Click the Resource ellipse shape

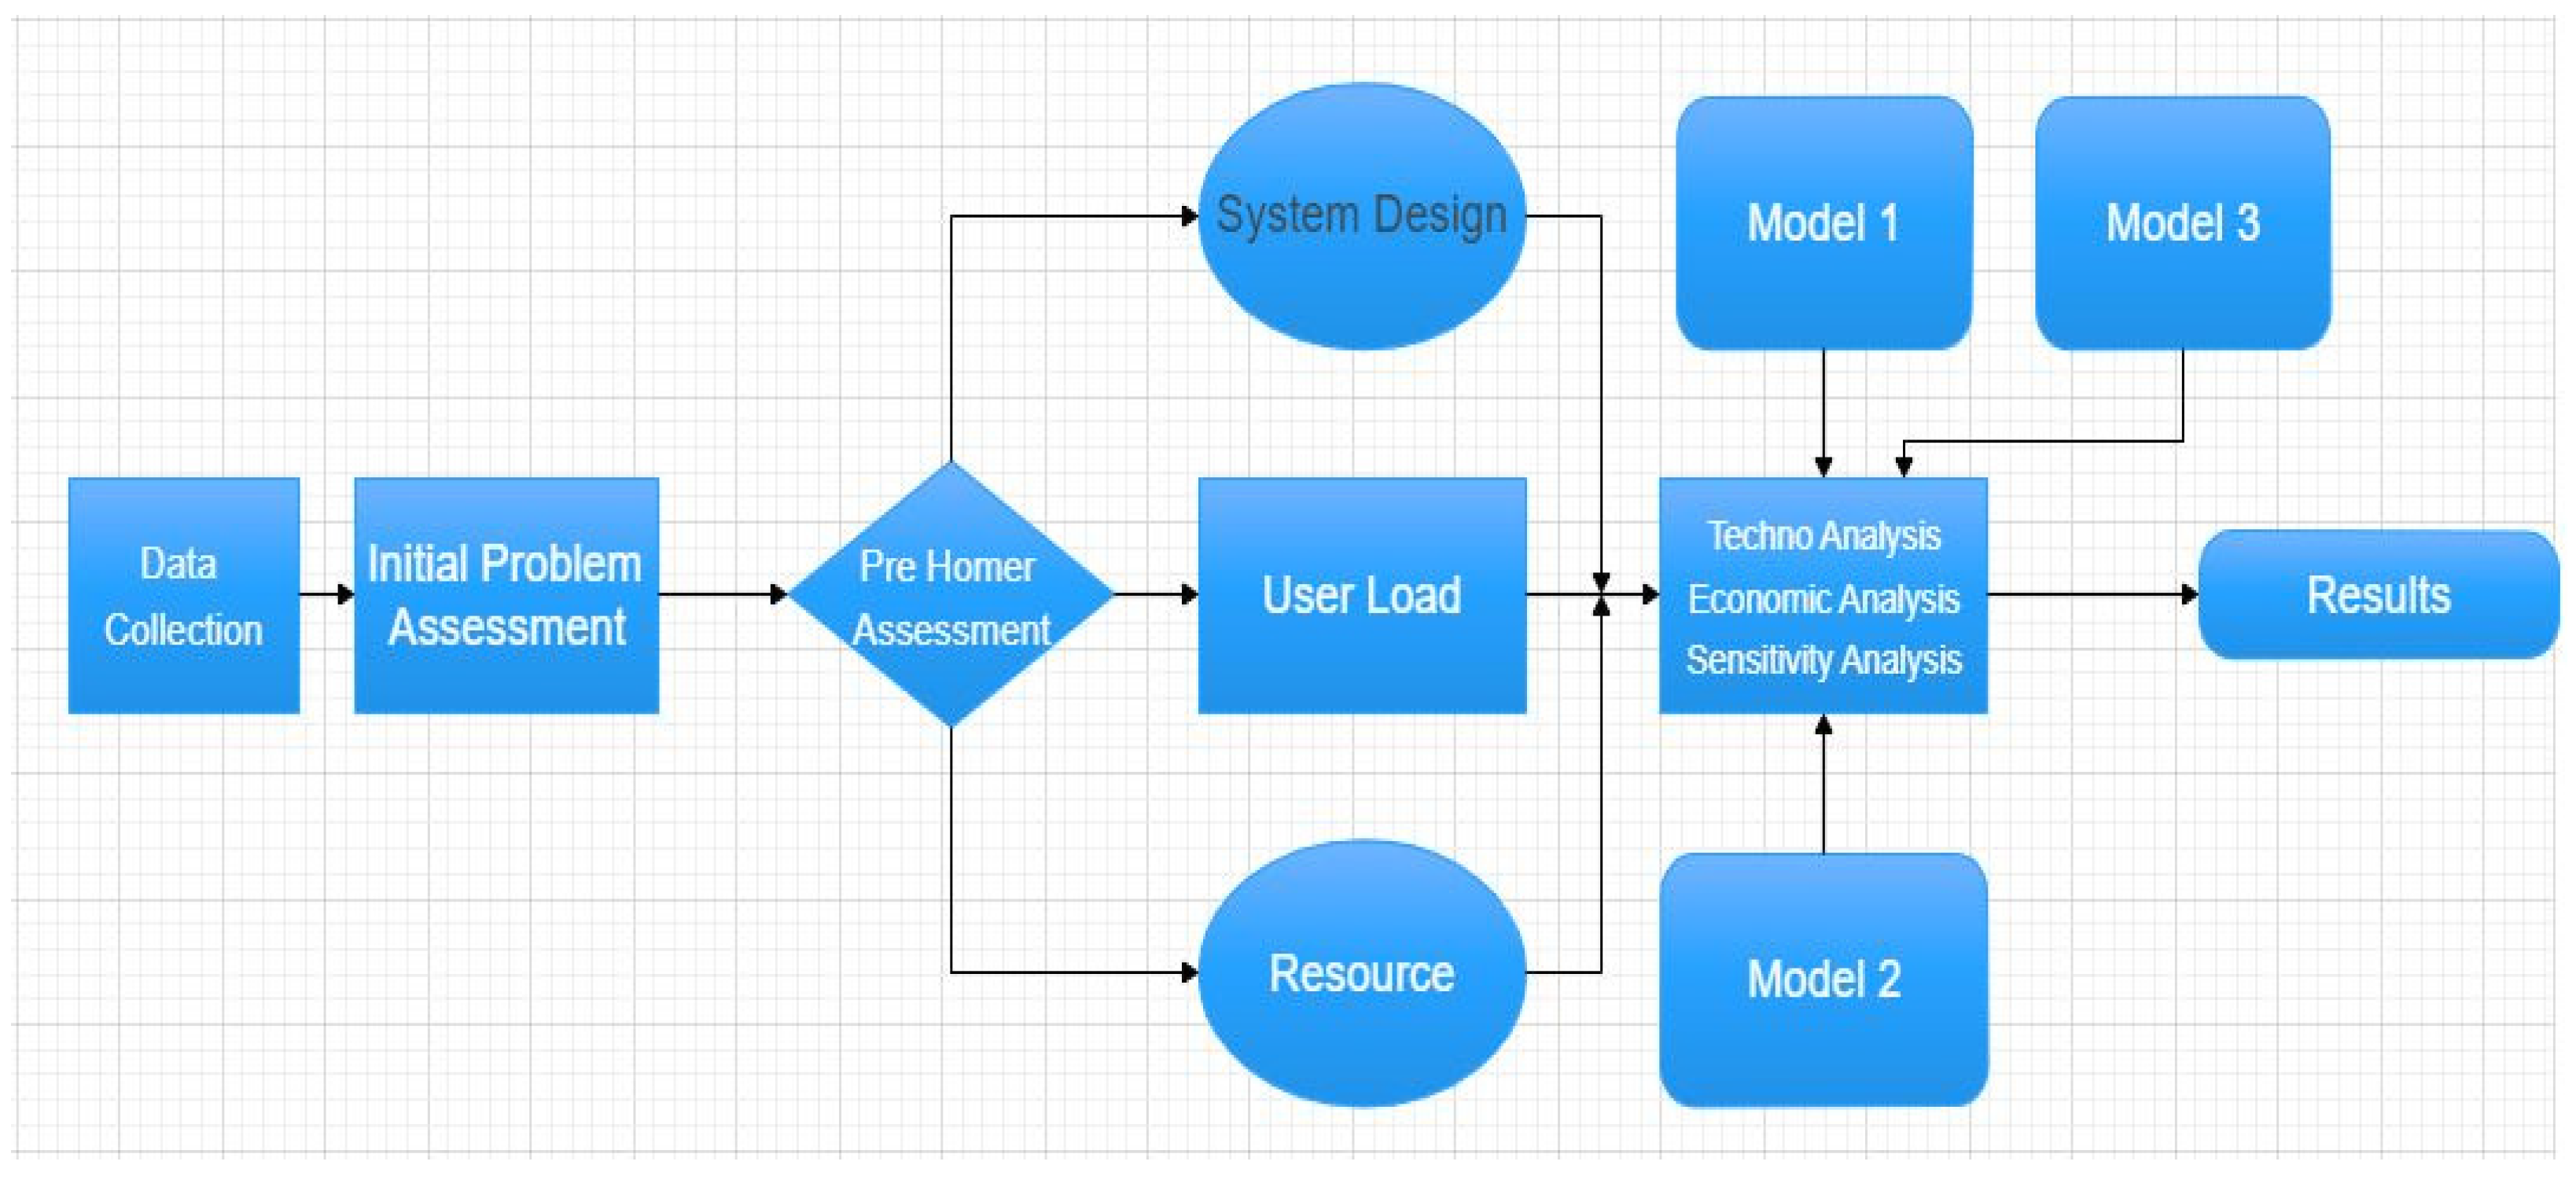coord(1361,973)
